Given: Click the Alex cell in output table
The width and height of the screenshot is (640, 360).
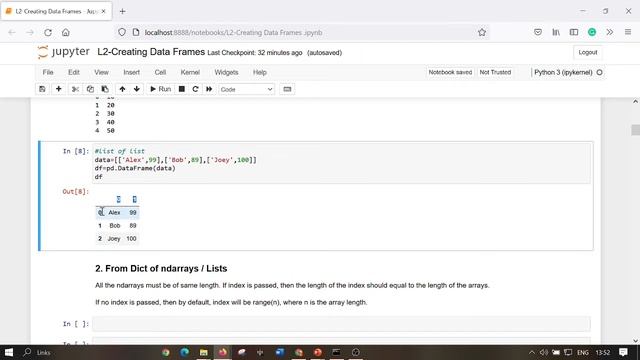Looking at the screenshot, I should [x=114, y=213].
